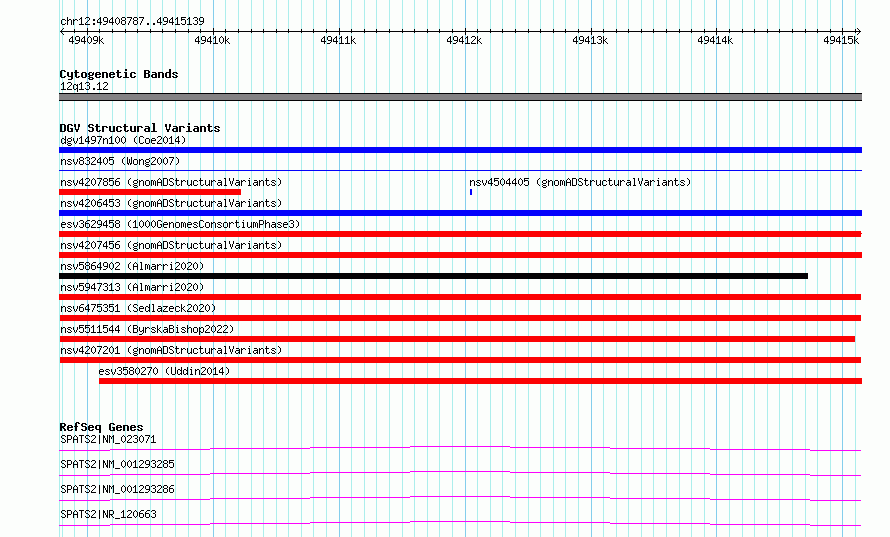Click the nsv832405 (Wong2007) label
Image resolution: width=890 pixels, height=537 pixels.
[120, 161]
